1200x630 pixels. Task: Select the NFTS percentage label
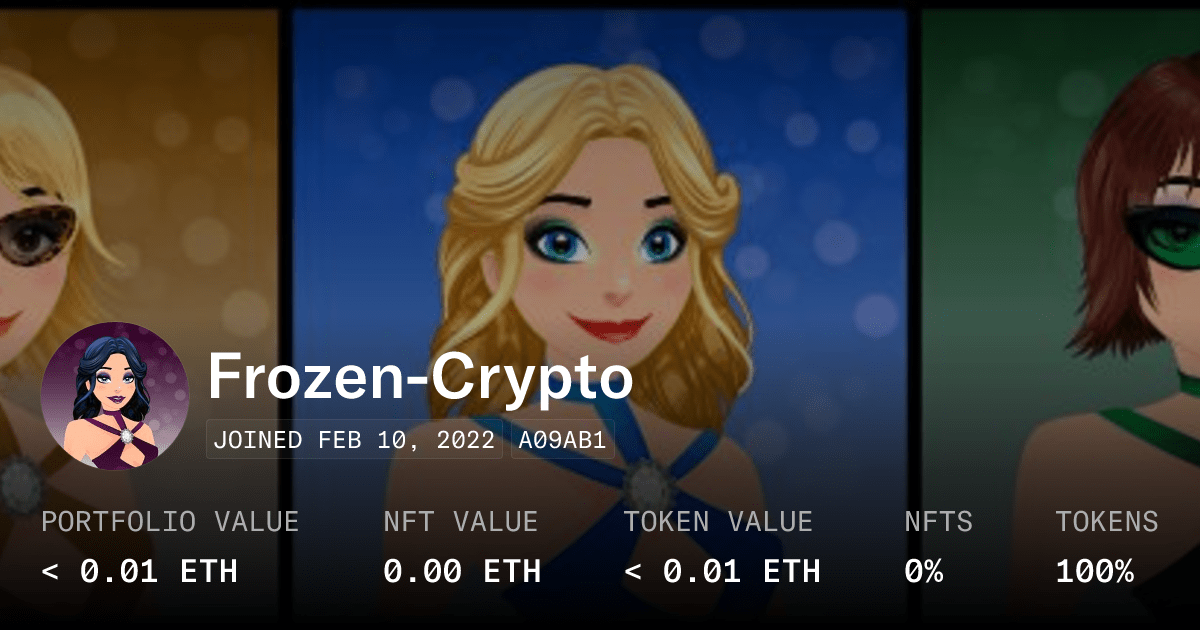(938, 521)
